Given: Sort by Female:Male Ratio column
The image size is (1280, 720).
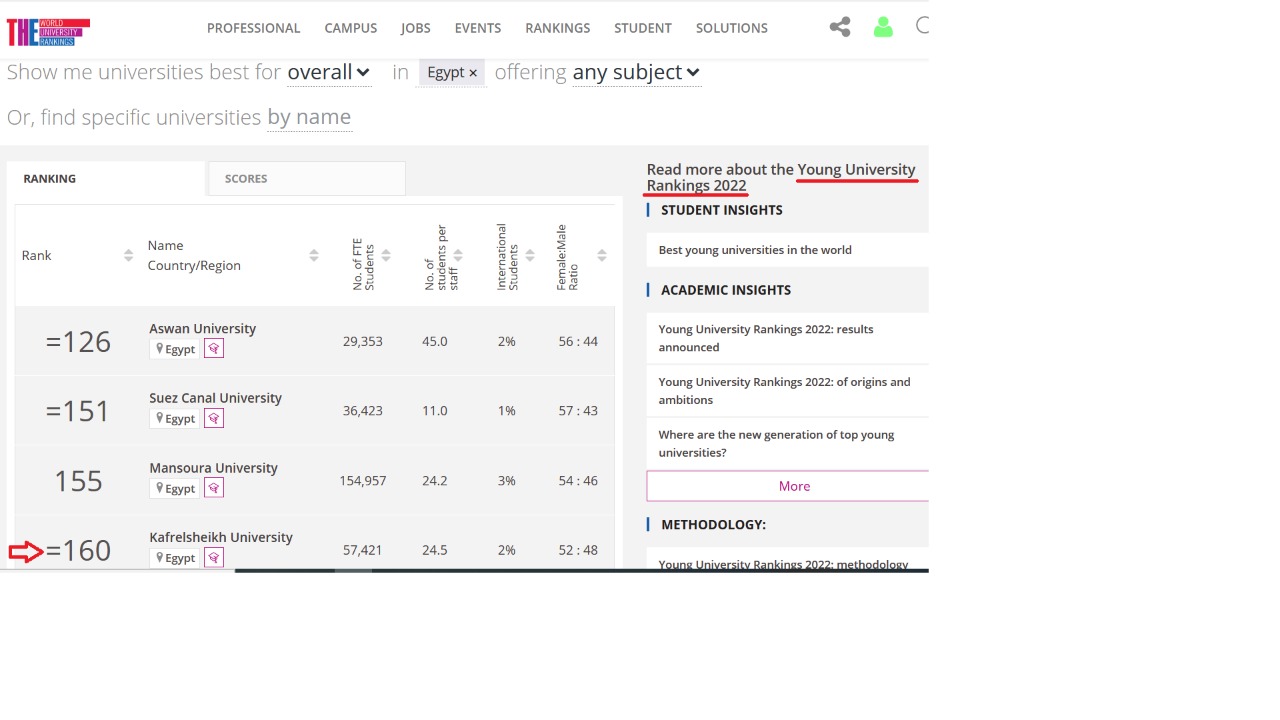Looking at the screenshot, I should [601, 255].
